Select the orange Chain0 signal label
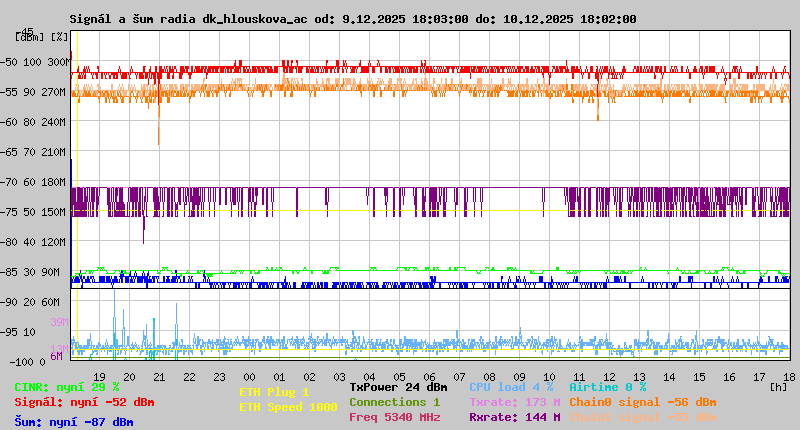800x430 pixels. tap(643, 402)
